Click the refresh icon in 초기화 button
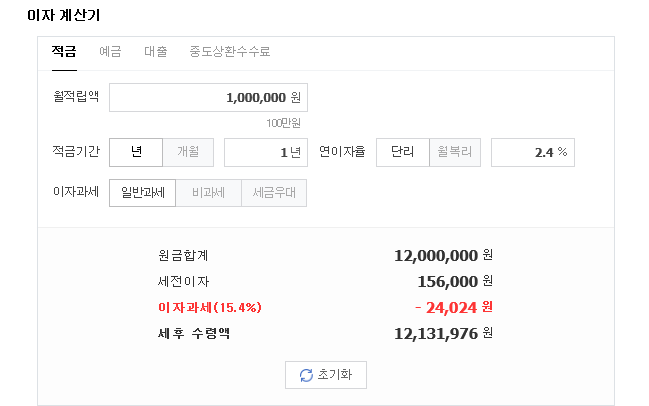This screenshot has width=649, height=406. click(x=306, y=375)
